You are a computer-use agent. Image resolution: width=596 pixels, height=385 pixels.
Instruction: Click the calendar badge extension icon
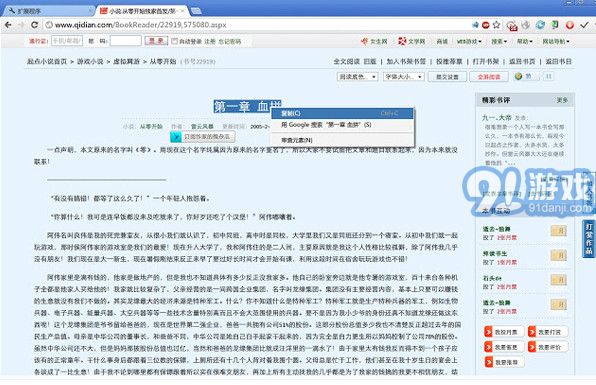point(512,25)
